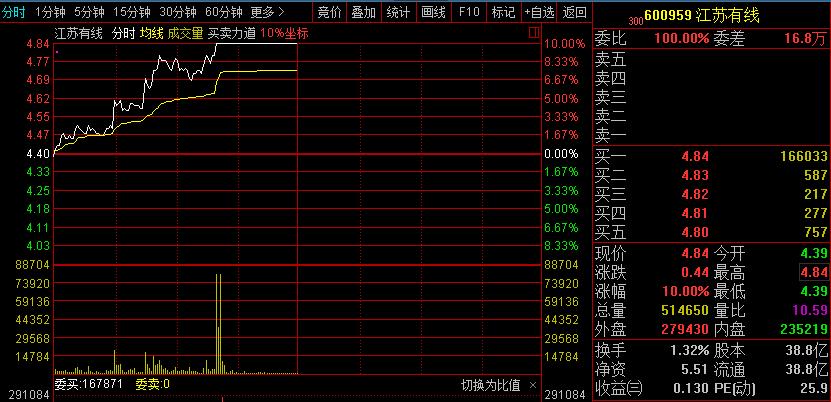Toggle the 均线 average line indicator
This screenshot has width=831, height=402.
click(x=151, y=34)
